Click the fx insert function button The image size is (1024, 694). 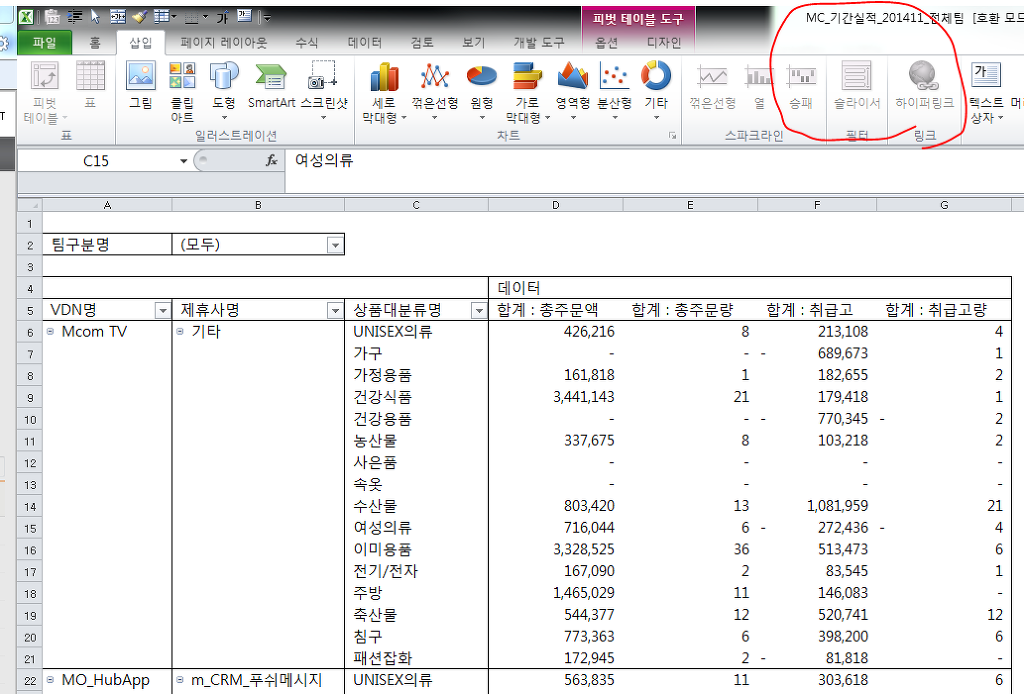pos(271,160)
